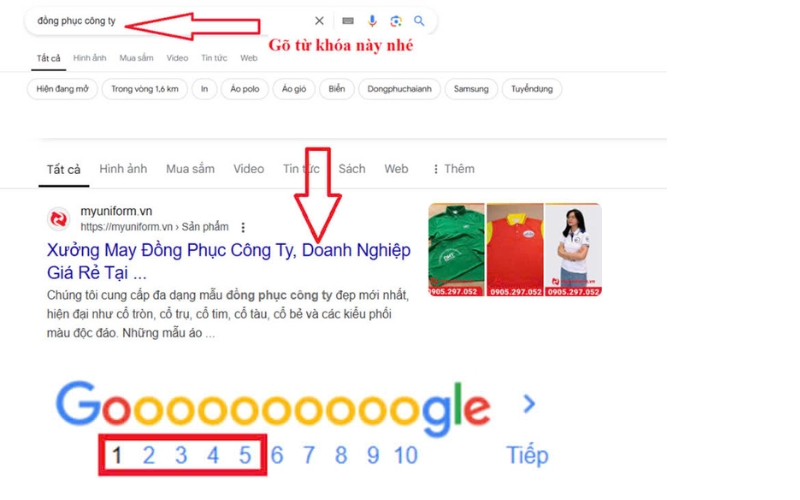Open the Xưởng May Đồng Phục Công Ty result

pos(229,261)
